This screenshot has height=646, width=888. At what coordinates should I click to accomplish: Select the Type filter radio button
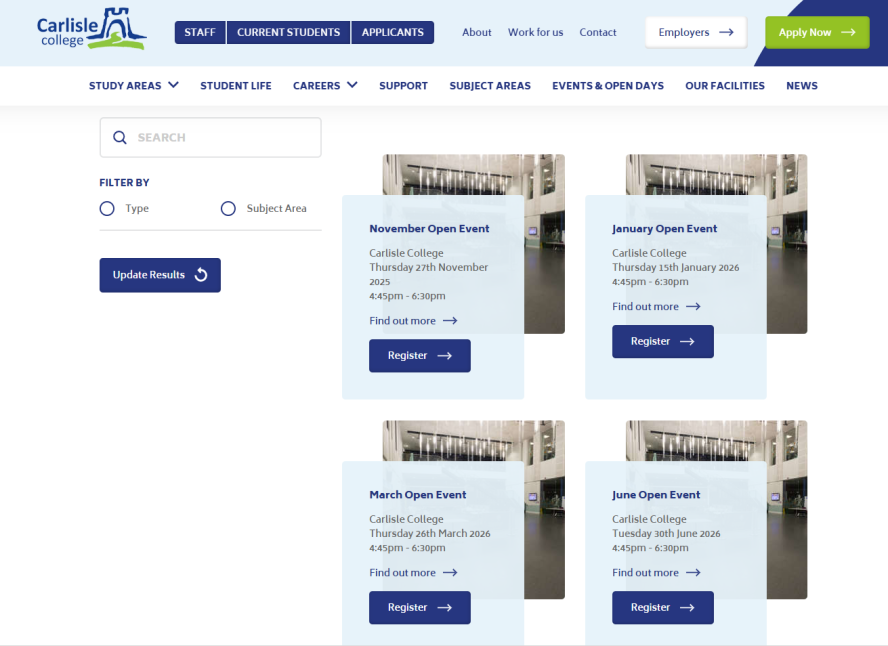point(107,209)
